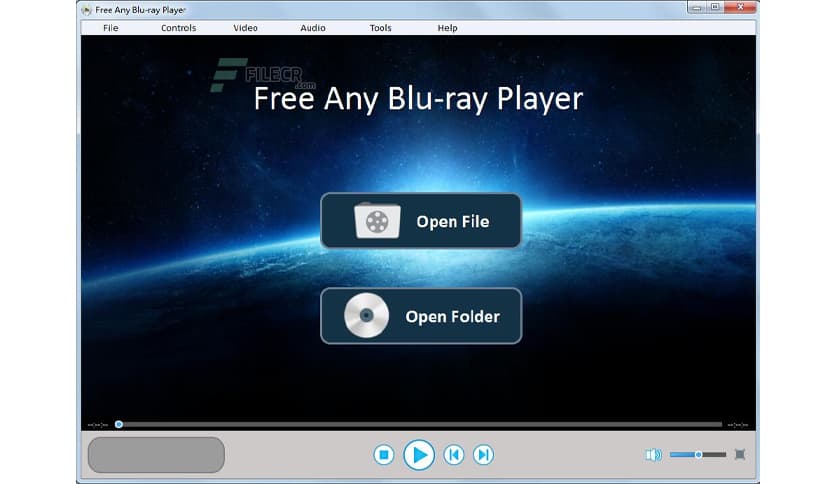This screenshot has height=484, width=836.
Task: Open the Tools menu
Action: 380,28
